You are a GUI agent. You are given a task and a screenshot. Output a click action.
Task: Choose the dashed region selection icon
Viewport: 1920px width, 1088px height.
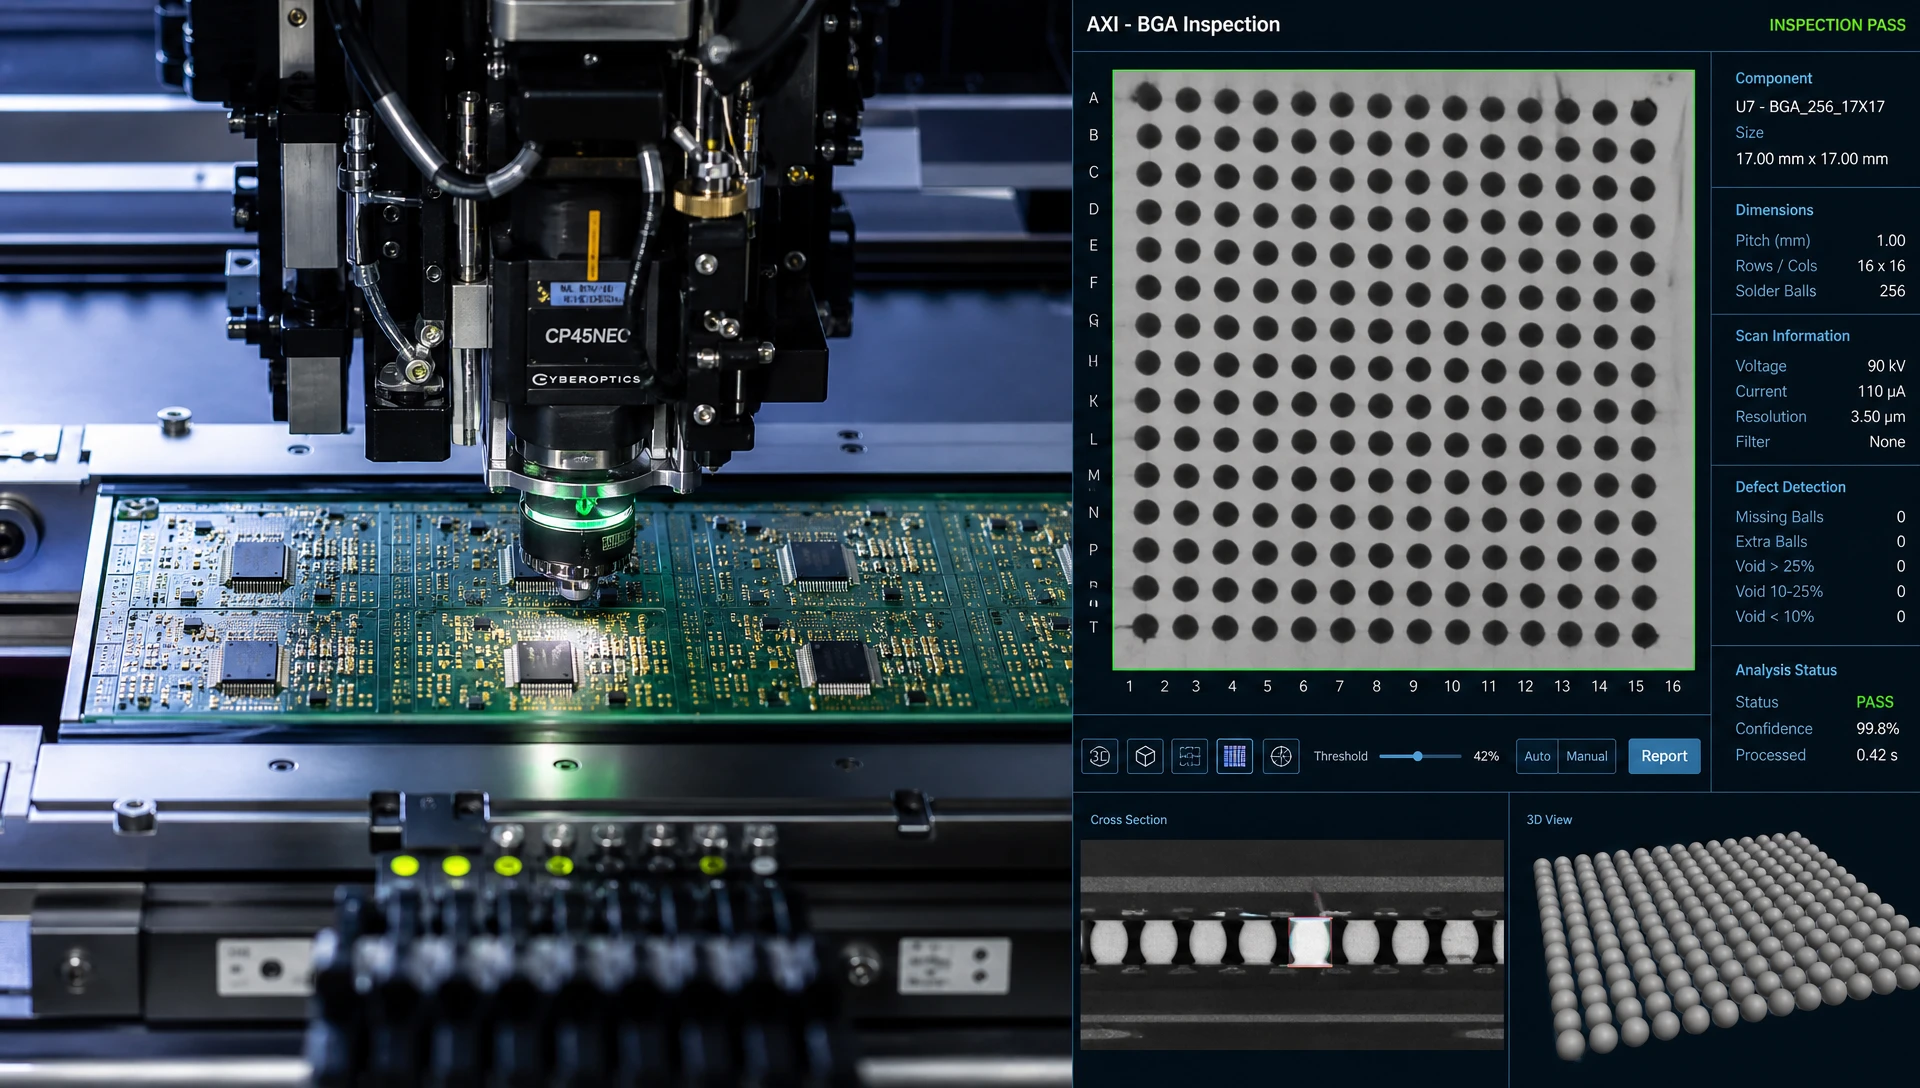pos(1190,756)
